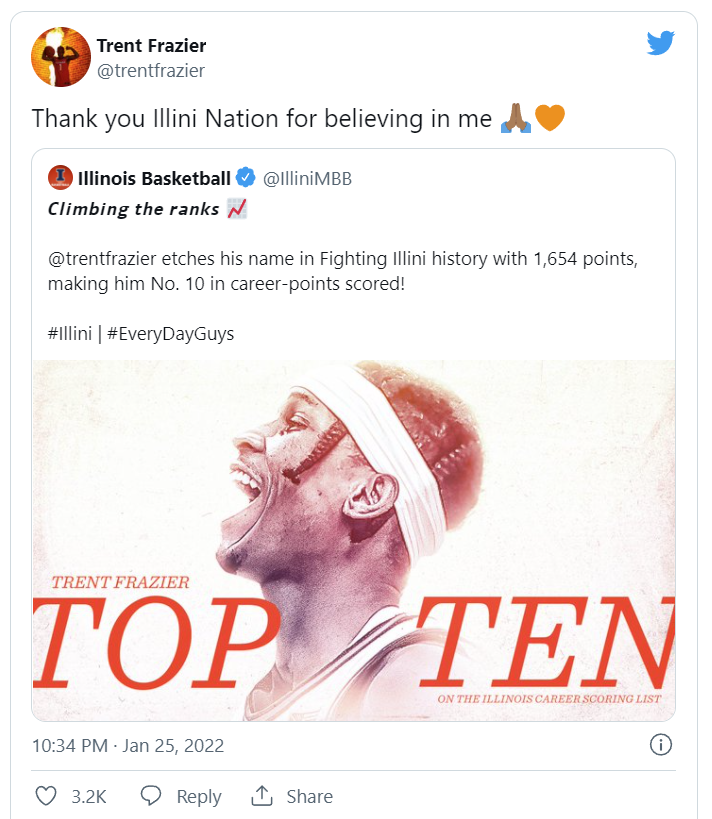
Task: Open the Illinois Basketball account name
Action: pyautogui.click(x=154, y=179)
